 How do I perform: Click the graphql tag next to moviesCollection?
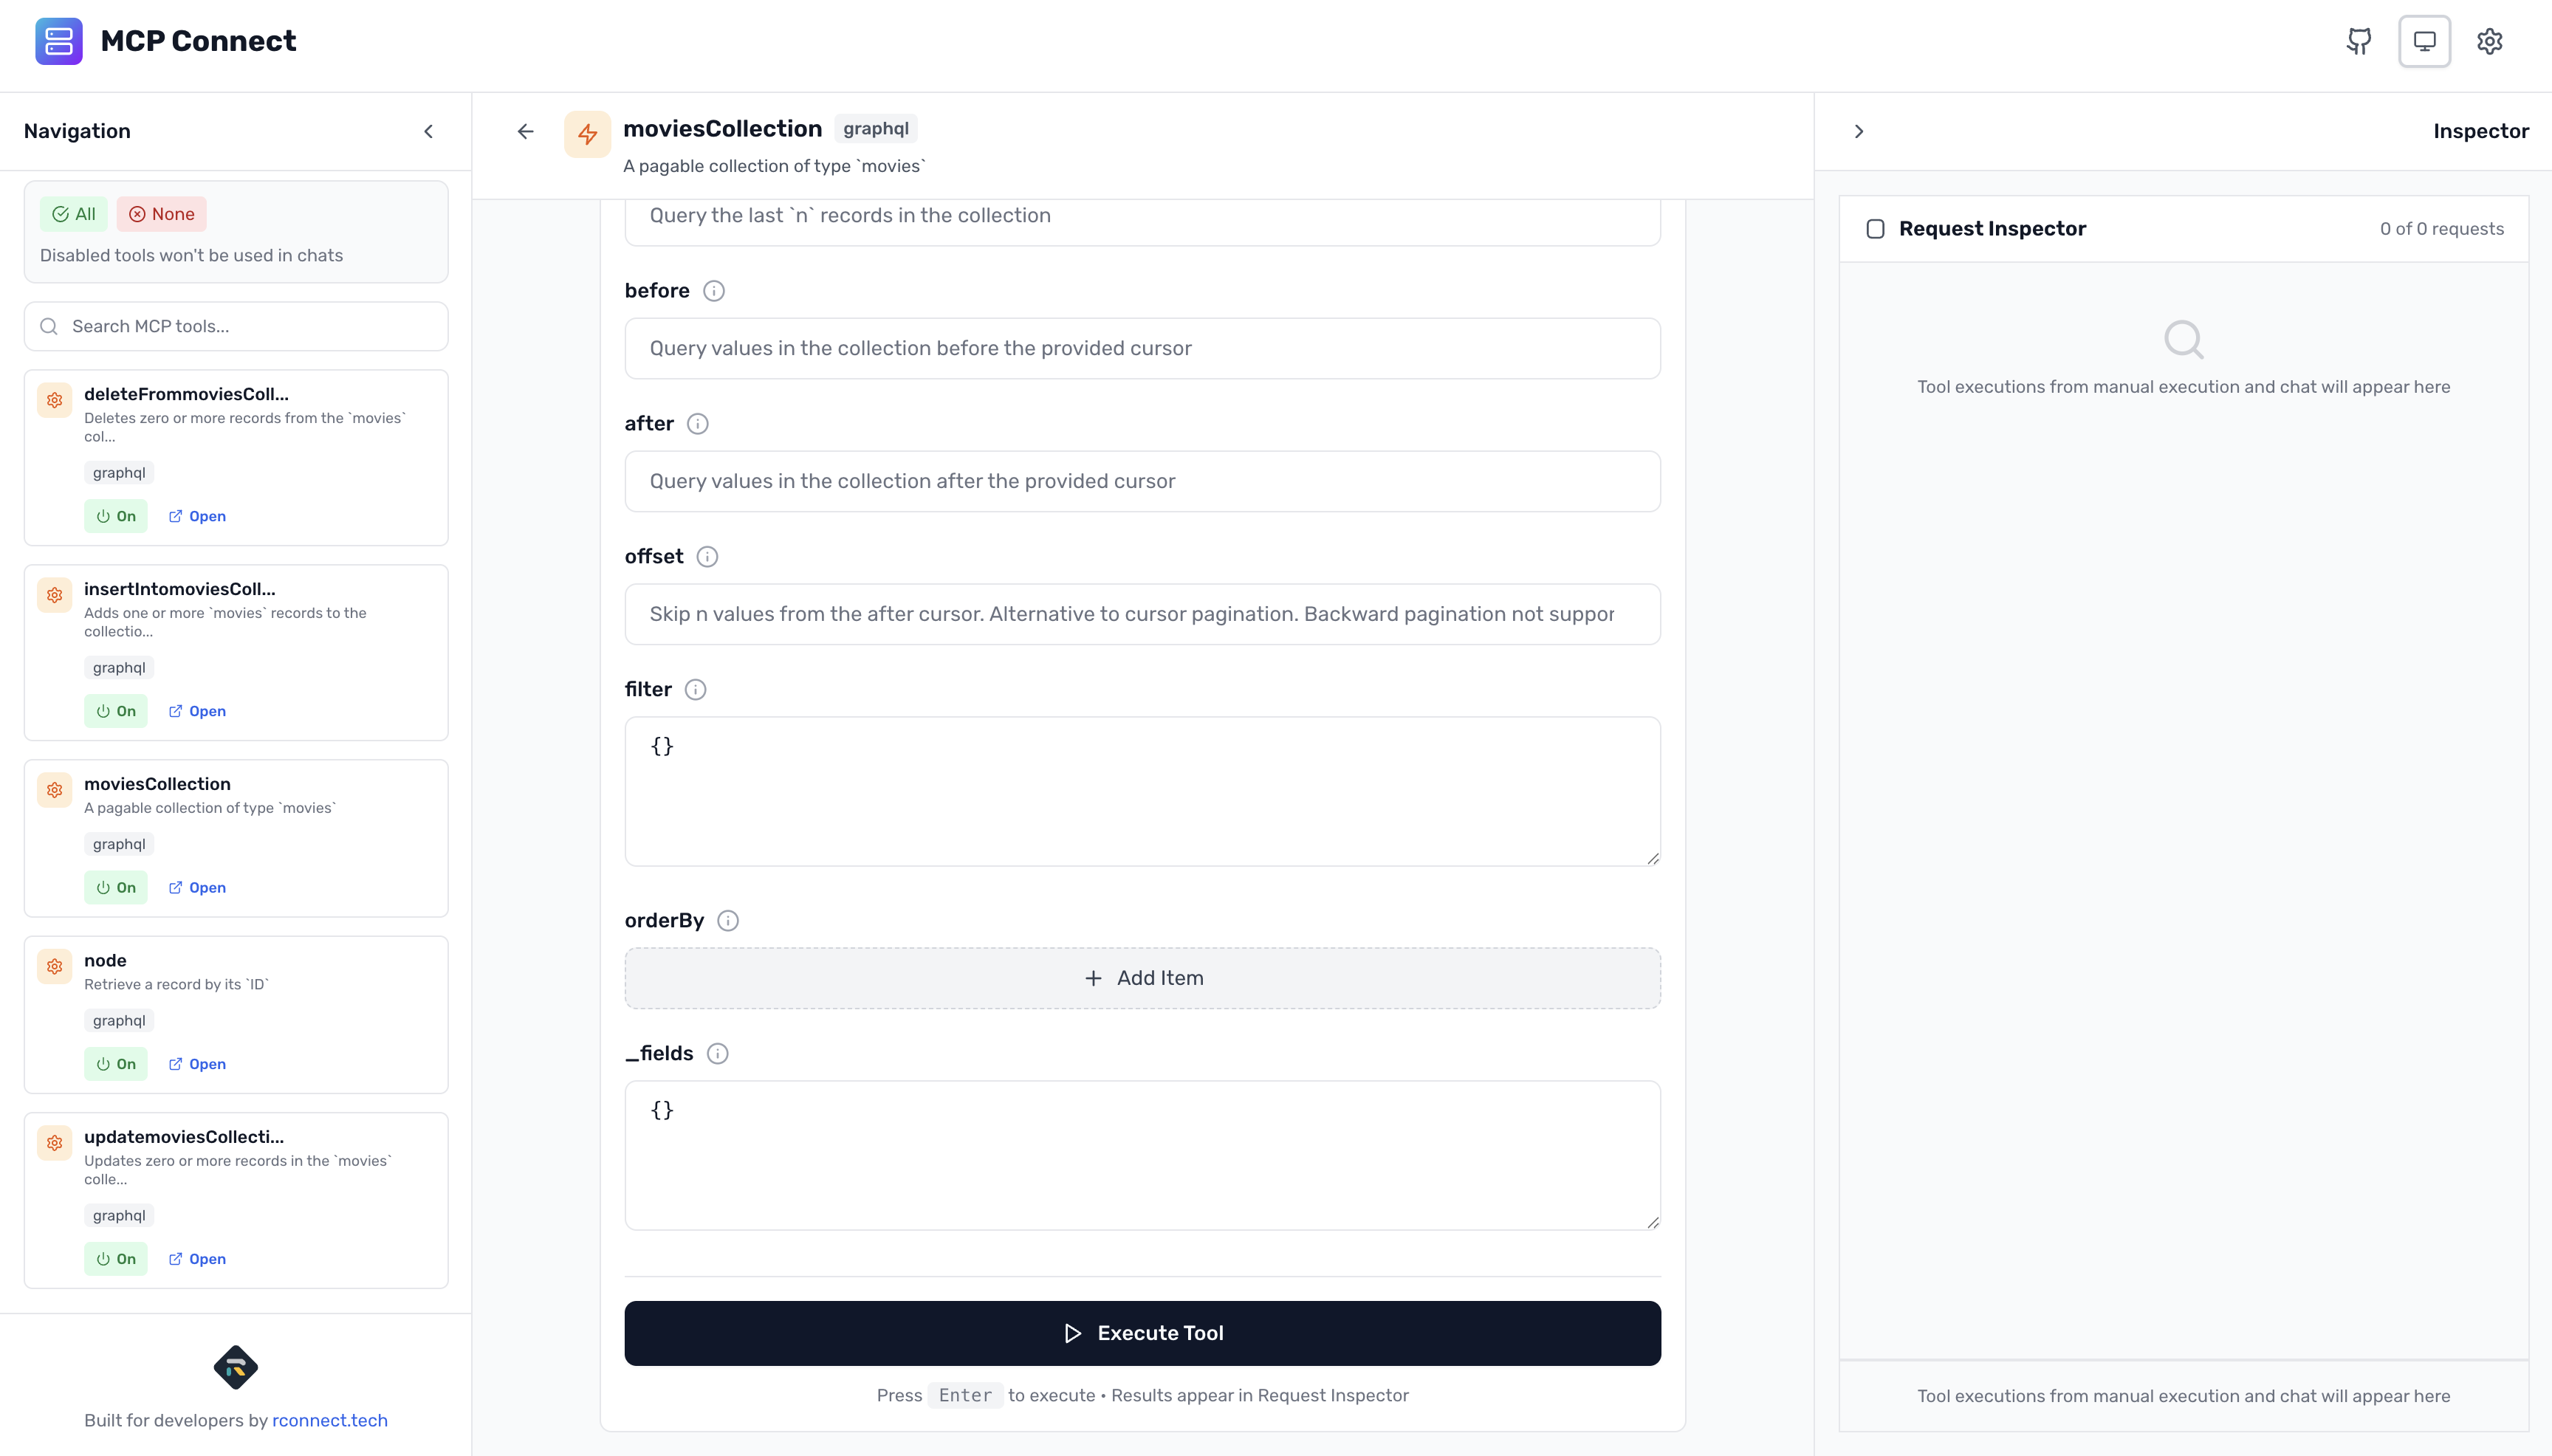tap(875, 128)
